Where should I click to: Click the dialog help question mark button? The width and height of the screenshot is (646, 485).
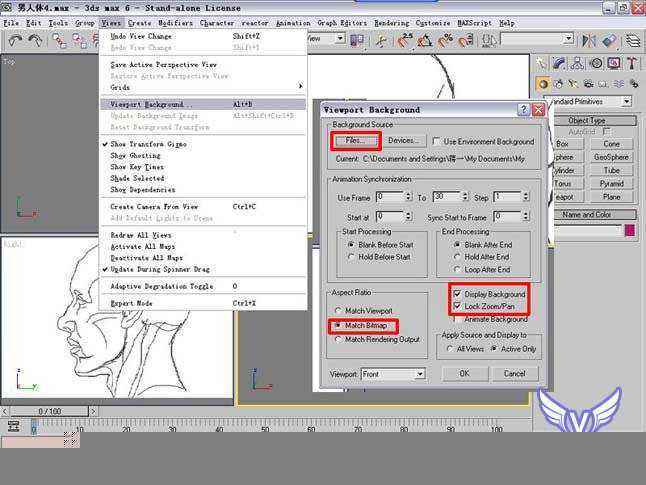click(523, 110)
